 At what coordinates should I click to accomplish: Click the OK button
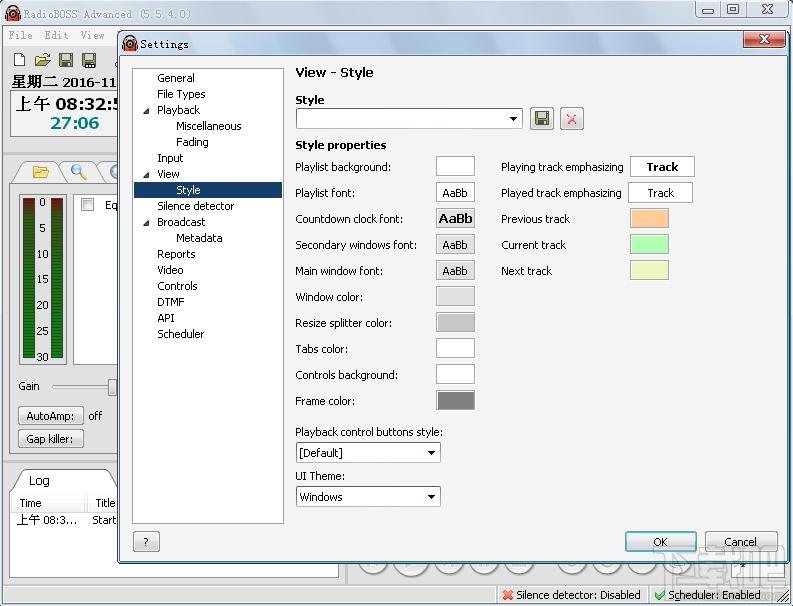pos(660,542)
